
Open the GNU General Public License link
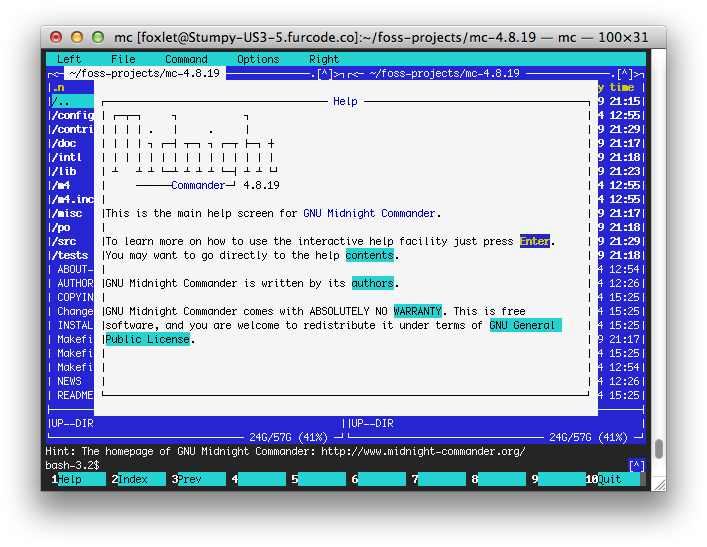coord(525,325)
